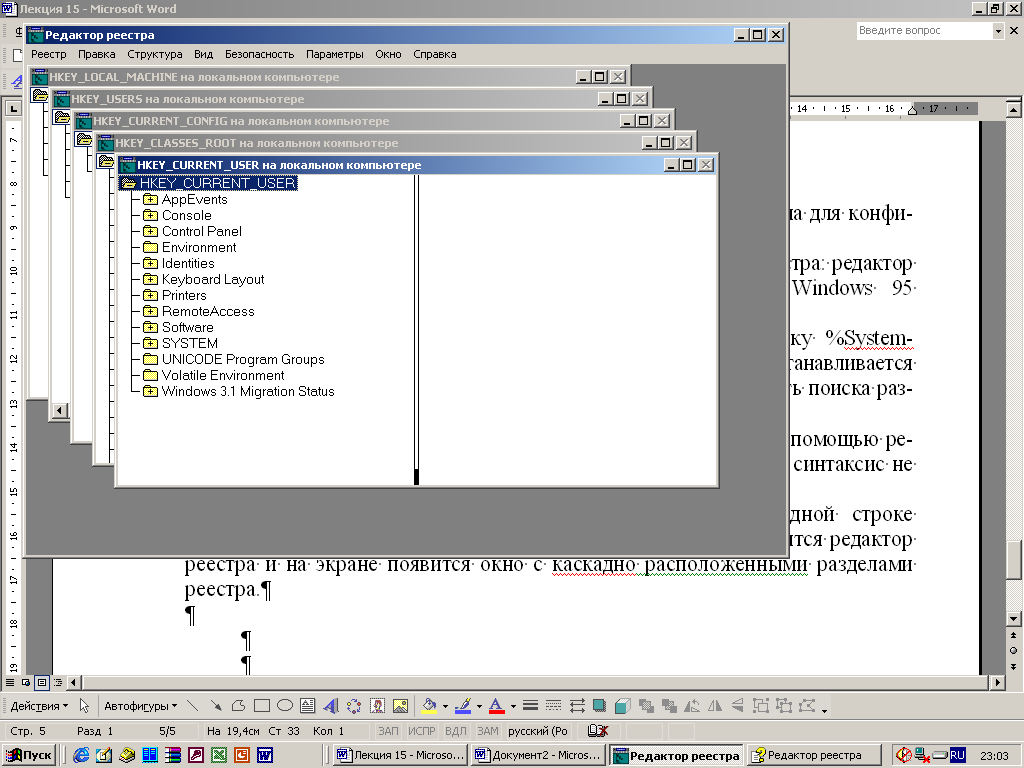Open the Справка menu
Screen dimensions: 1024x768
434,54
